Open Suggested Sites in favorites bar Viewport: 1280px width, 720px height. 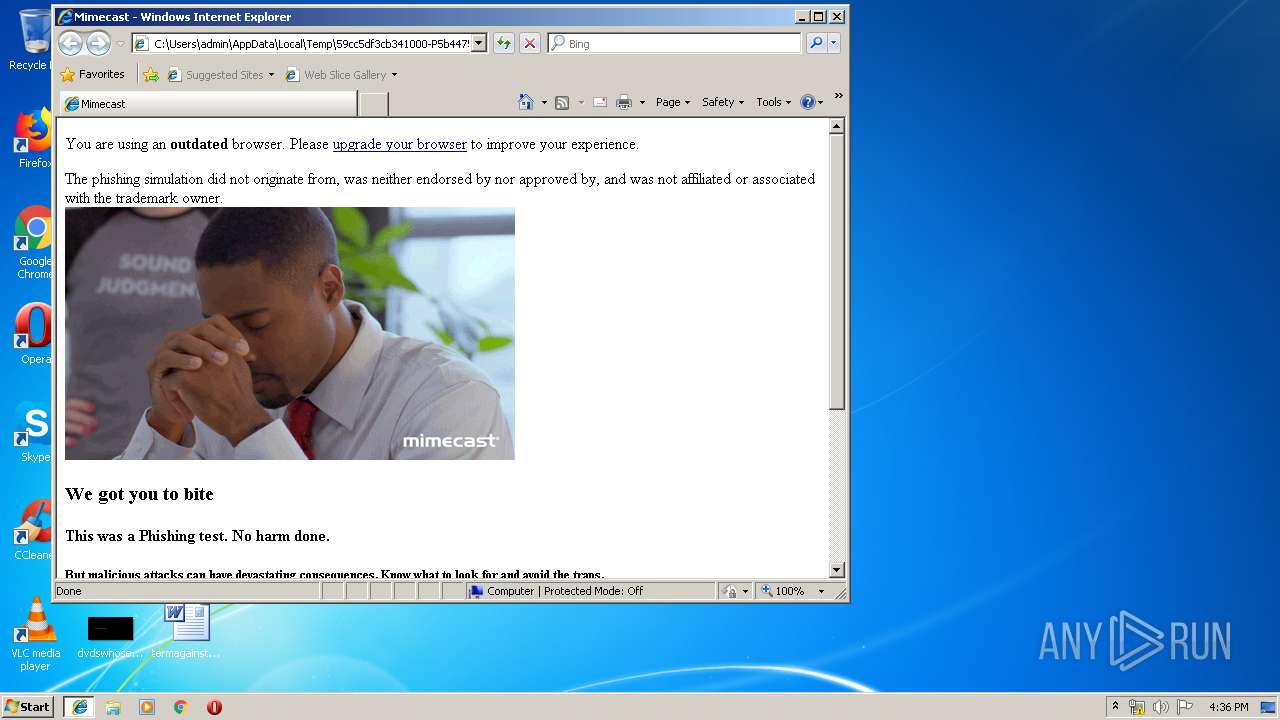pyautogui.click(x=220, y=74)
